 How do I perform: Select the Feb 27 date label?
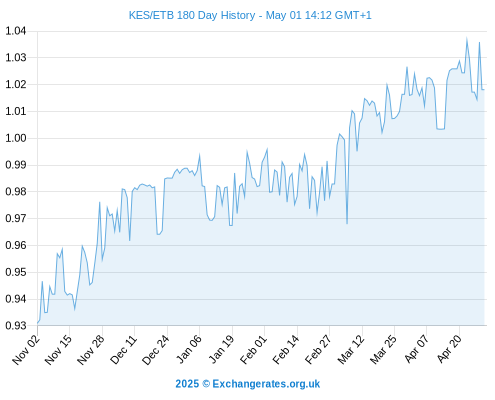tap(318, 349)
